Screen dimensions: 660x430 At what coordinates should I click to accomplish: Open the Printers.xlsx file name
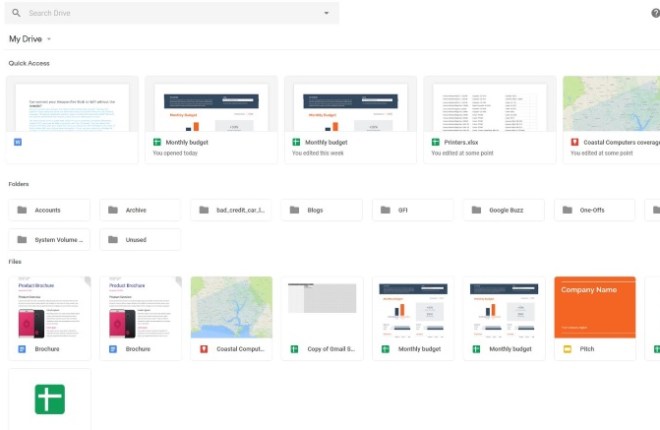coord(461,142)
